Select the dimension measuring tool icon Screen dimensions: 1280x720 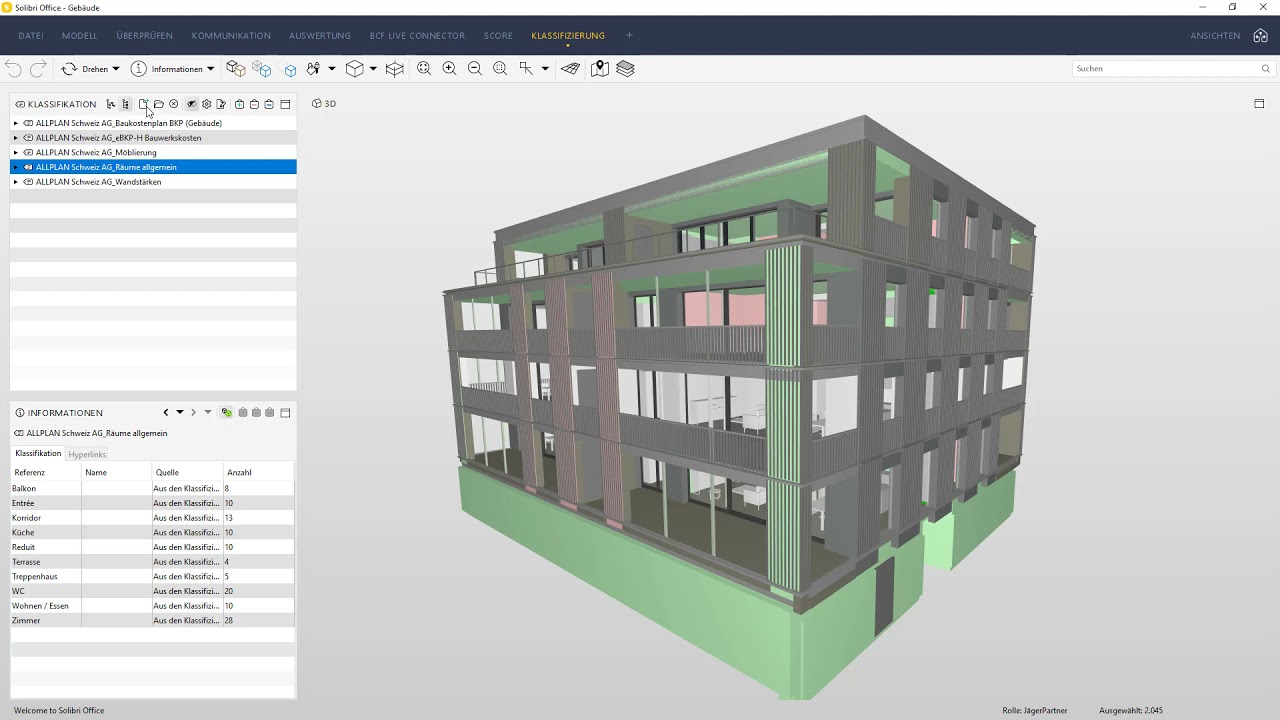click(526, 69)
